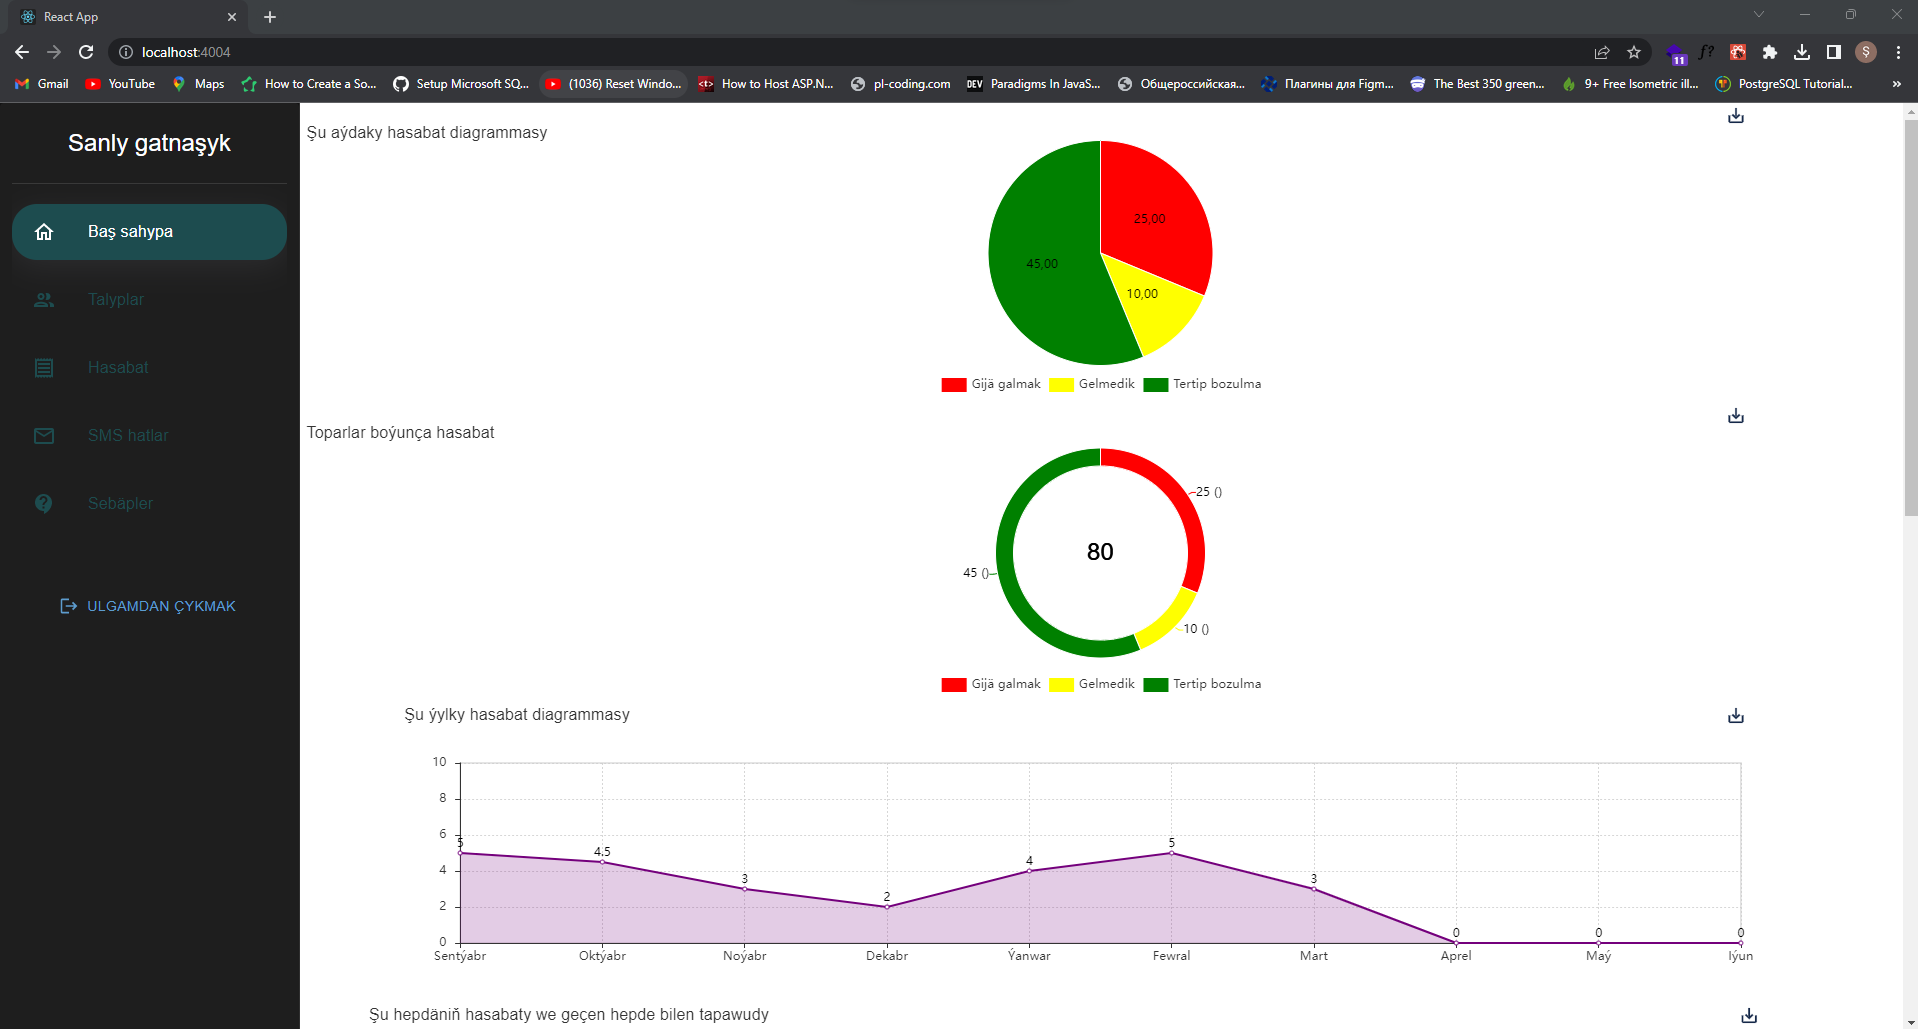The width and height of the screenshot is (1918, 1029).
Task: Click the SMS hatlar envelope icon
Action: click(44, 436)
